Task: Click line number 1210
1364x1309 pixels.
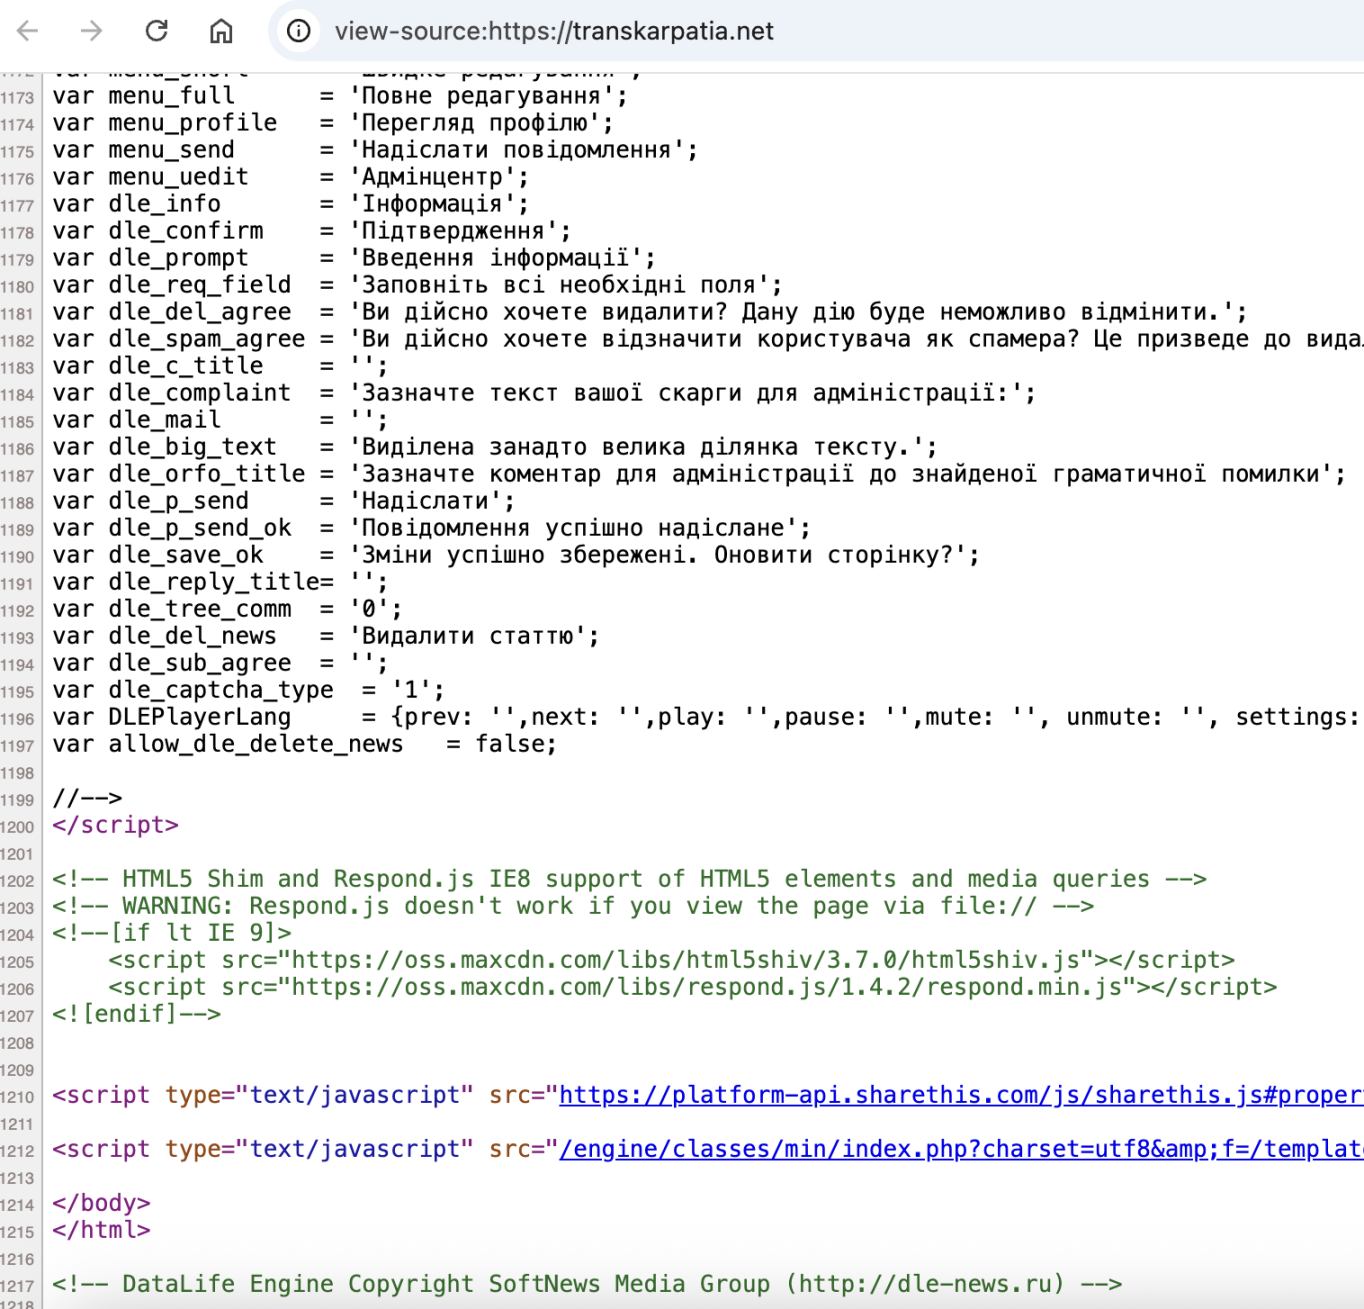Action: [x=17, y=1097]
